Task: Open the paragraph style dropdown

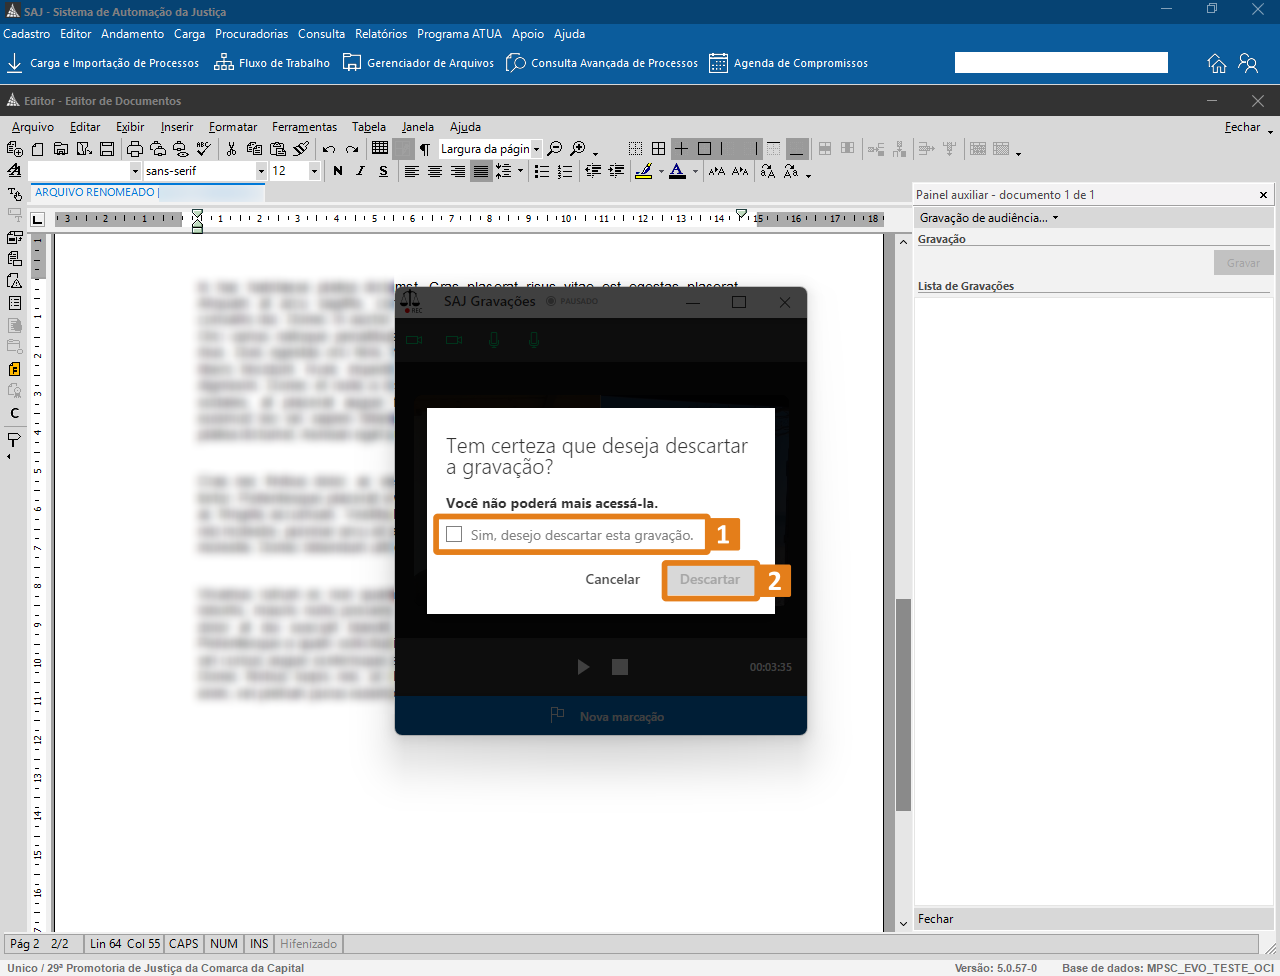Action: click(x=135, y=171)
